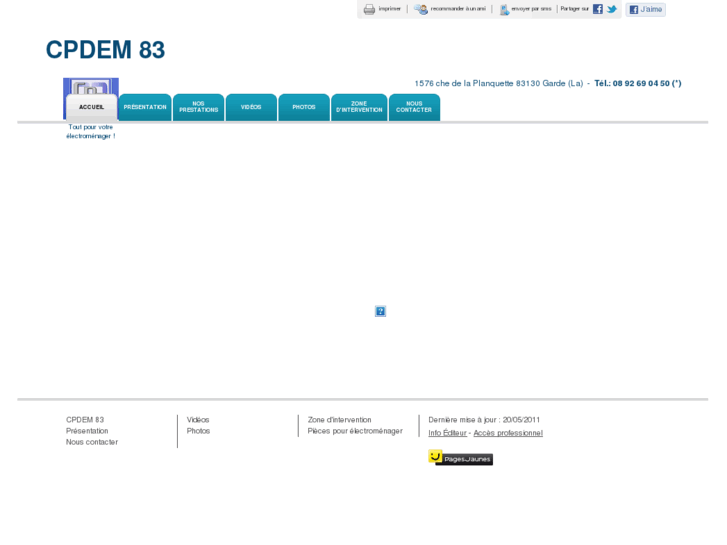Image resolution: width=727 pixels, height=545 pixels.
Task: Open the CPDEM 83 site title
Action: pos(105,50)
